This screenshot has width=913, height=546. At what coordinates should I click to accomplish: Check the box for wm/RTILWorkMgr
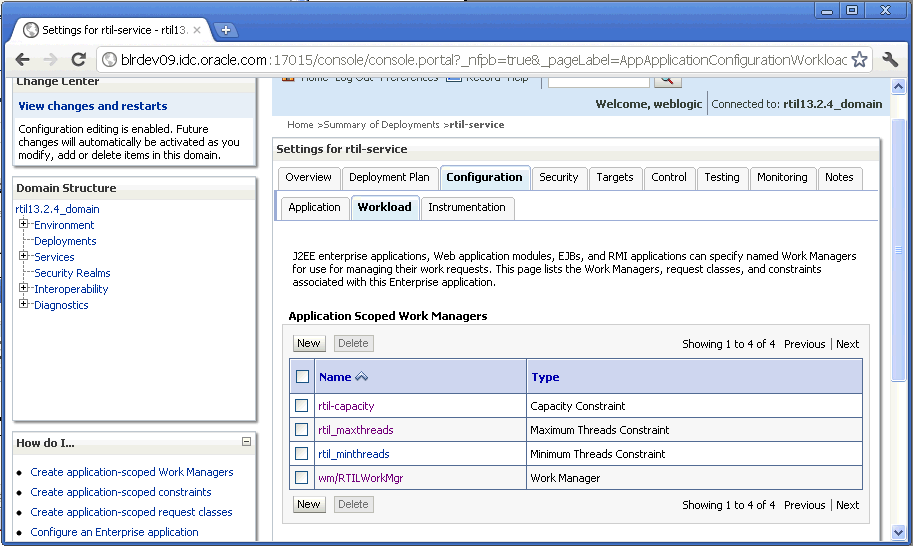(302, 477)
